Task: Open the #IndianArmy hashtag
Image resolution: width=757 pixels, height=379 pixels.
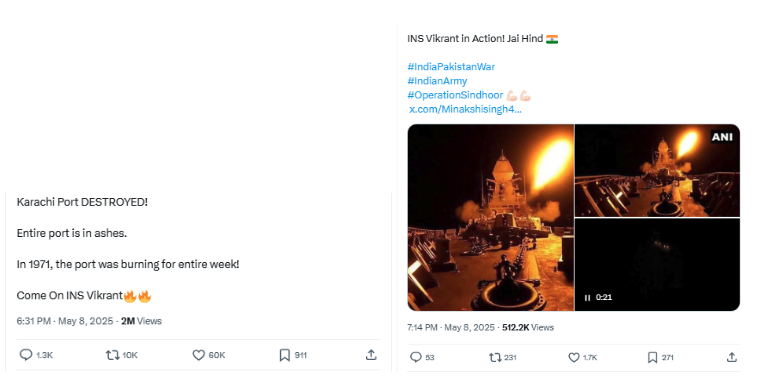Action: click(437, 81)
